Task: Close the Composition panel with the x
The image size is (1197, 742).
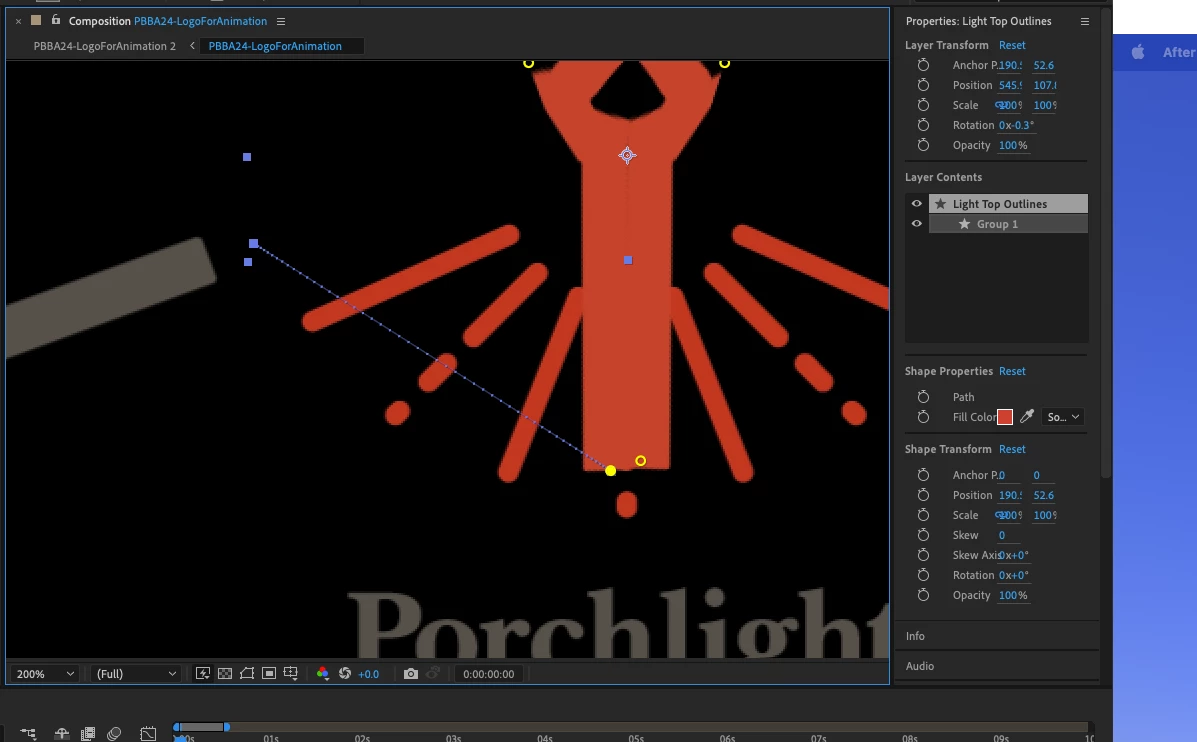Action: pos(18,21)
